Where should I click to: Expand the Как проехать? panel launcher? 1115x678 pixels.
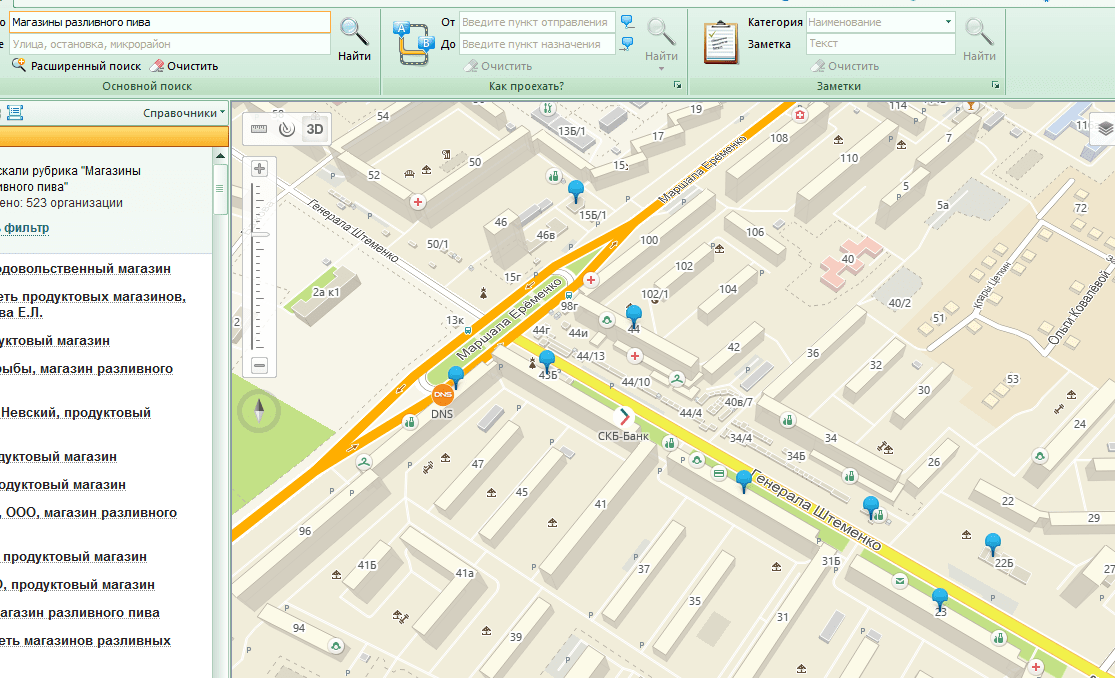coord(677,86)
